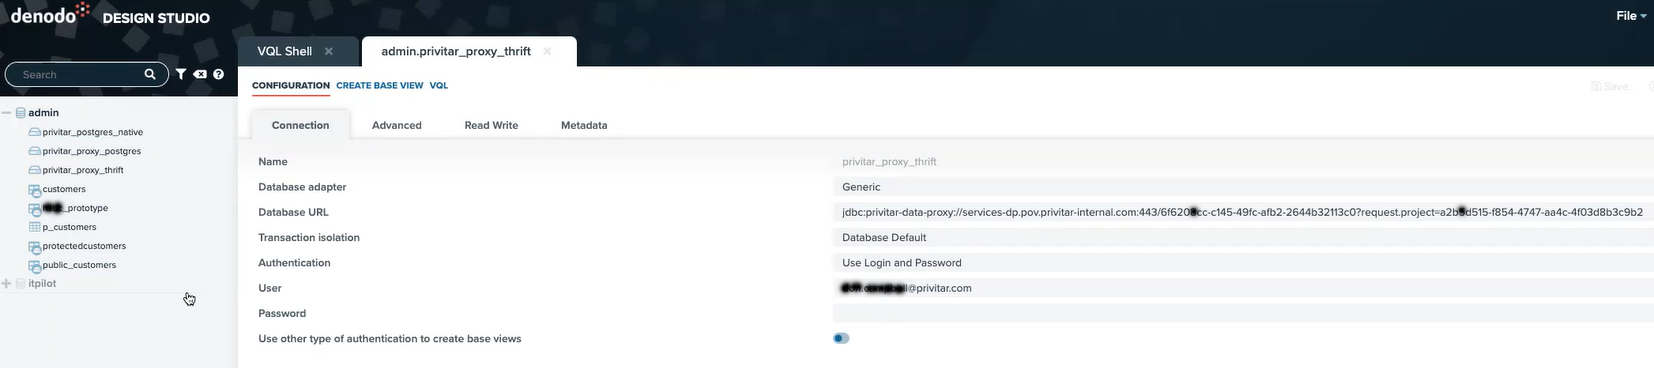Expand the itpilot database node
Viewport: 1654px width, 368px height.
pos(6,284)
